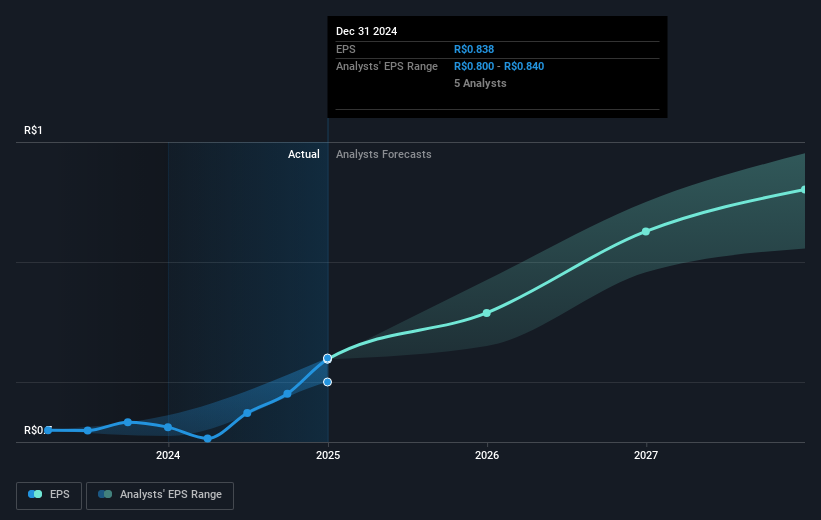
Task: Click the 'Analysts Forecasts' section label
Action: pos(384,154)
